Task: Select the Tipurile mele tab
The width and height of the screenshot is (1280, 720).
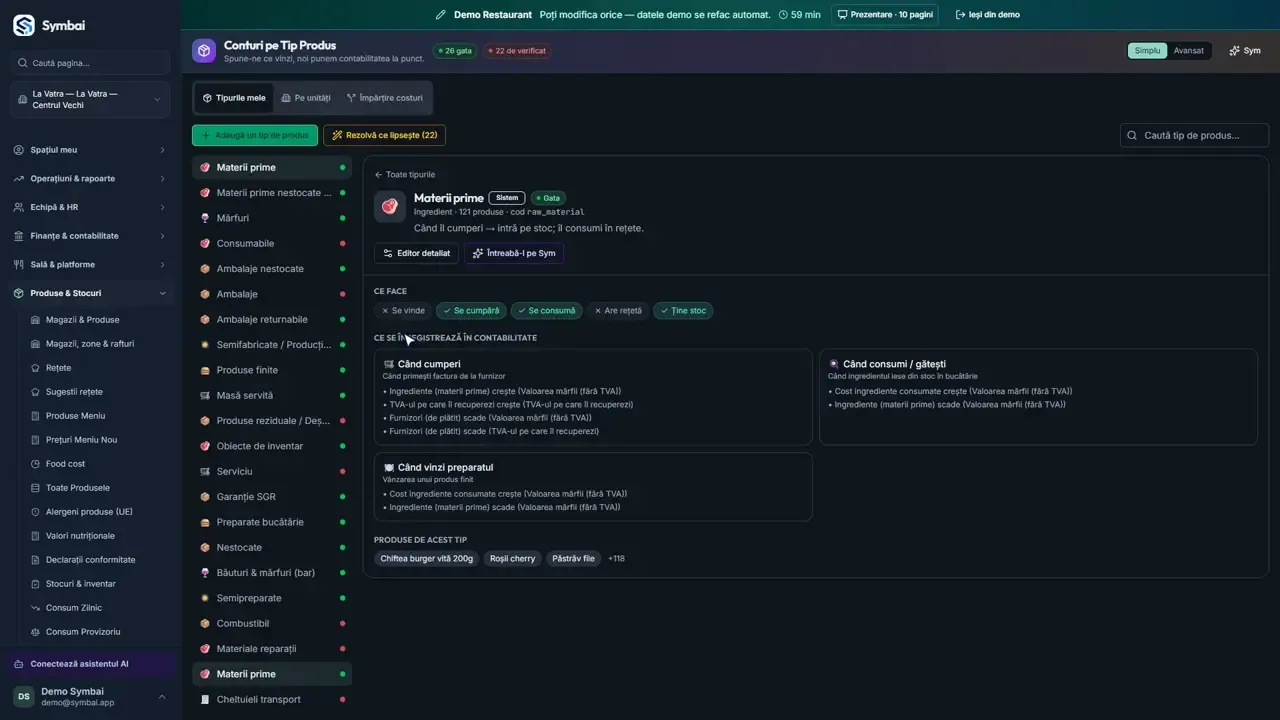Action: click(x=234, y=98)
